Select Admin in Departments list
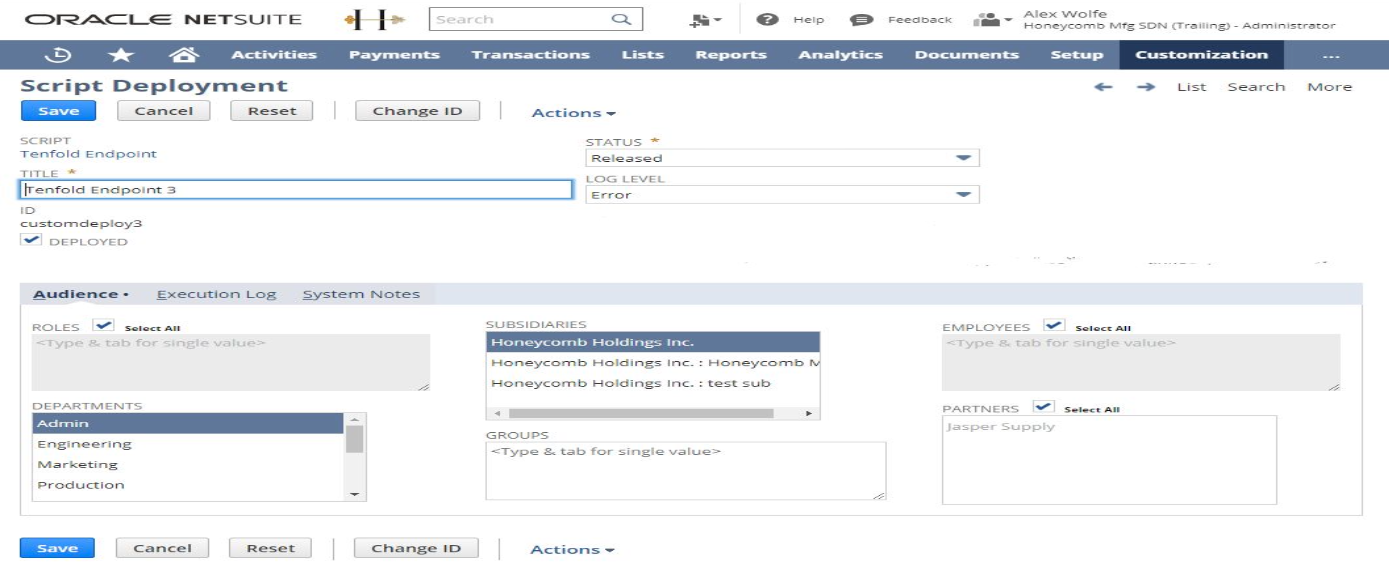Viewport: 1389px width, 579px height. click(189, 424)
